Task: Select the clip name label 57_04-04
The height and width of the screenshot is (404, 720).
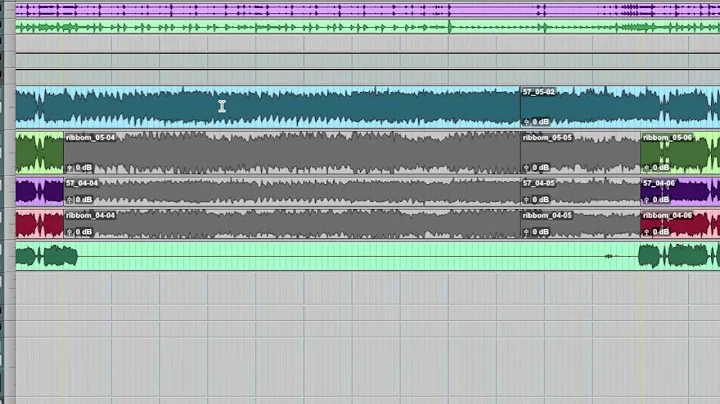Action: tap(82, 184)
